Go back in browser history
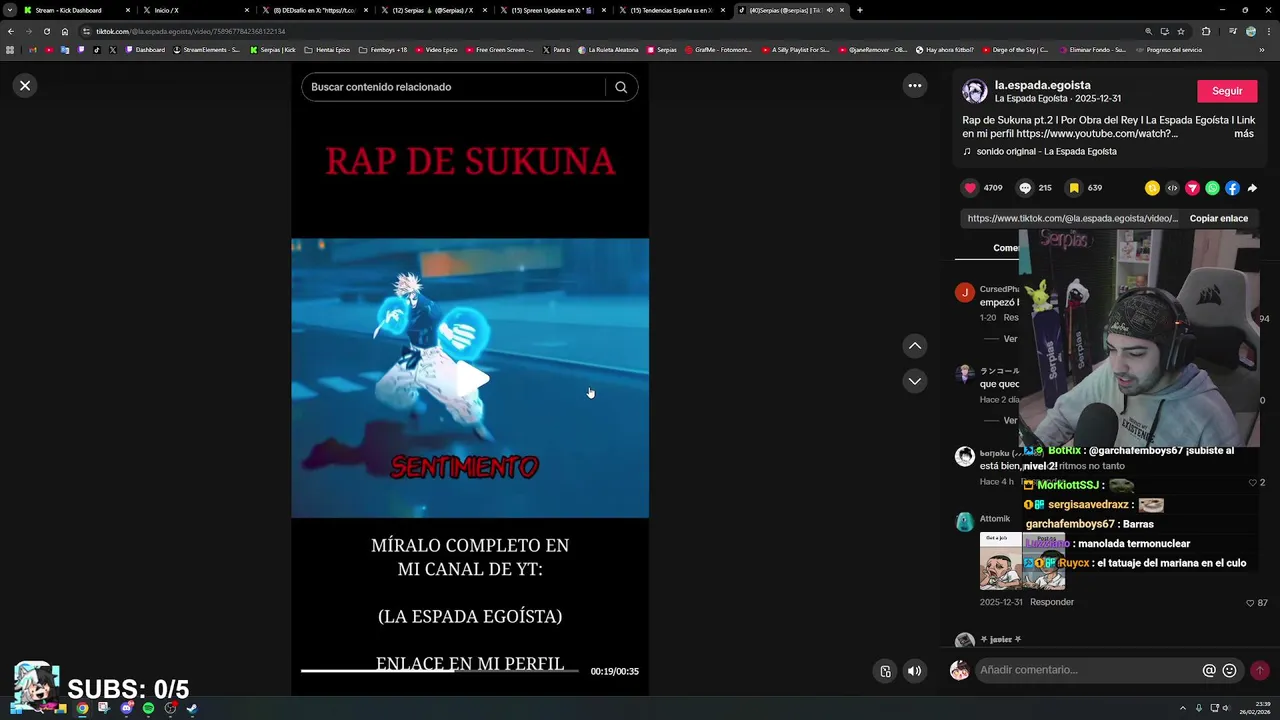 point(11,31)
